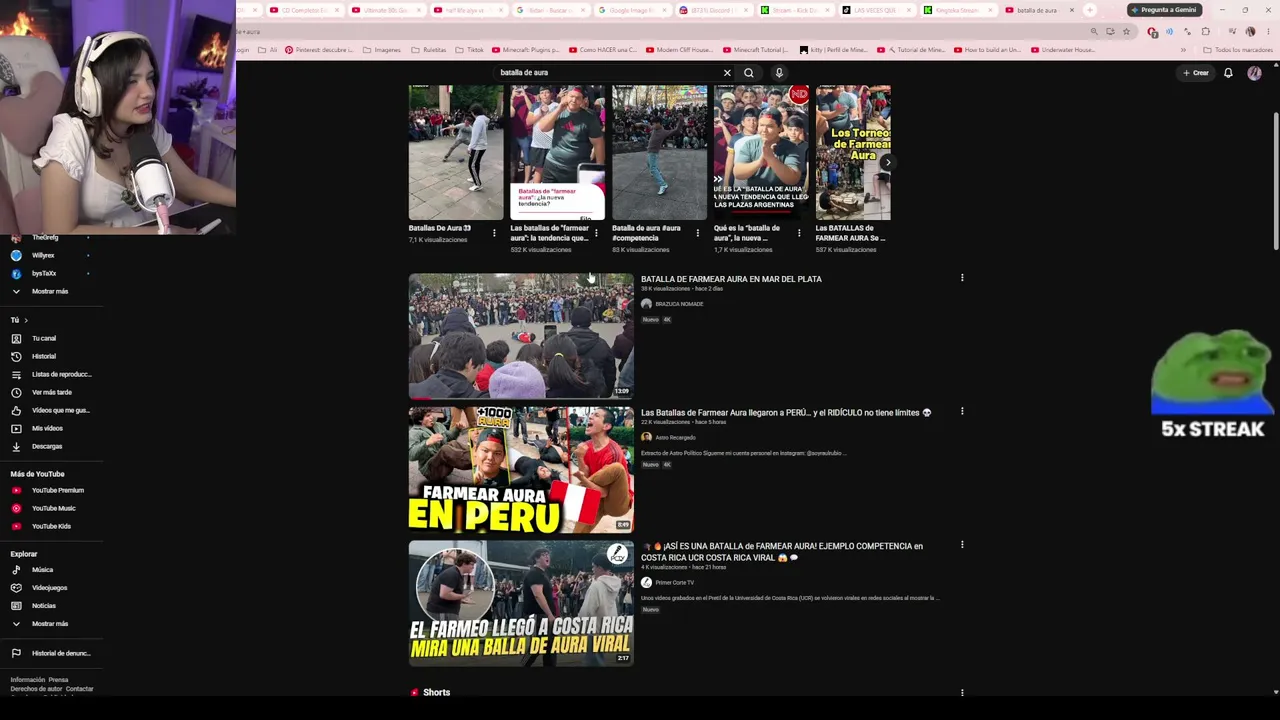Switch to the Discord browser tab
Screen dimensions: 1280x720
713,10
